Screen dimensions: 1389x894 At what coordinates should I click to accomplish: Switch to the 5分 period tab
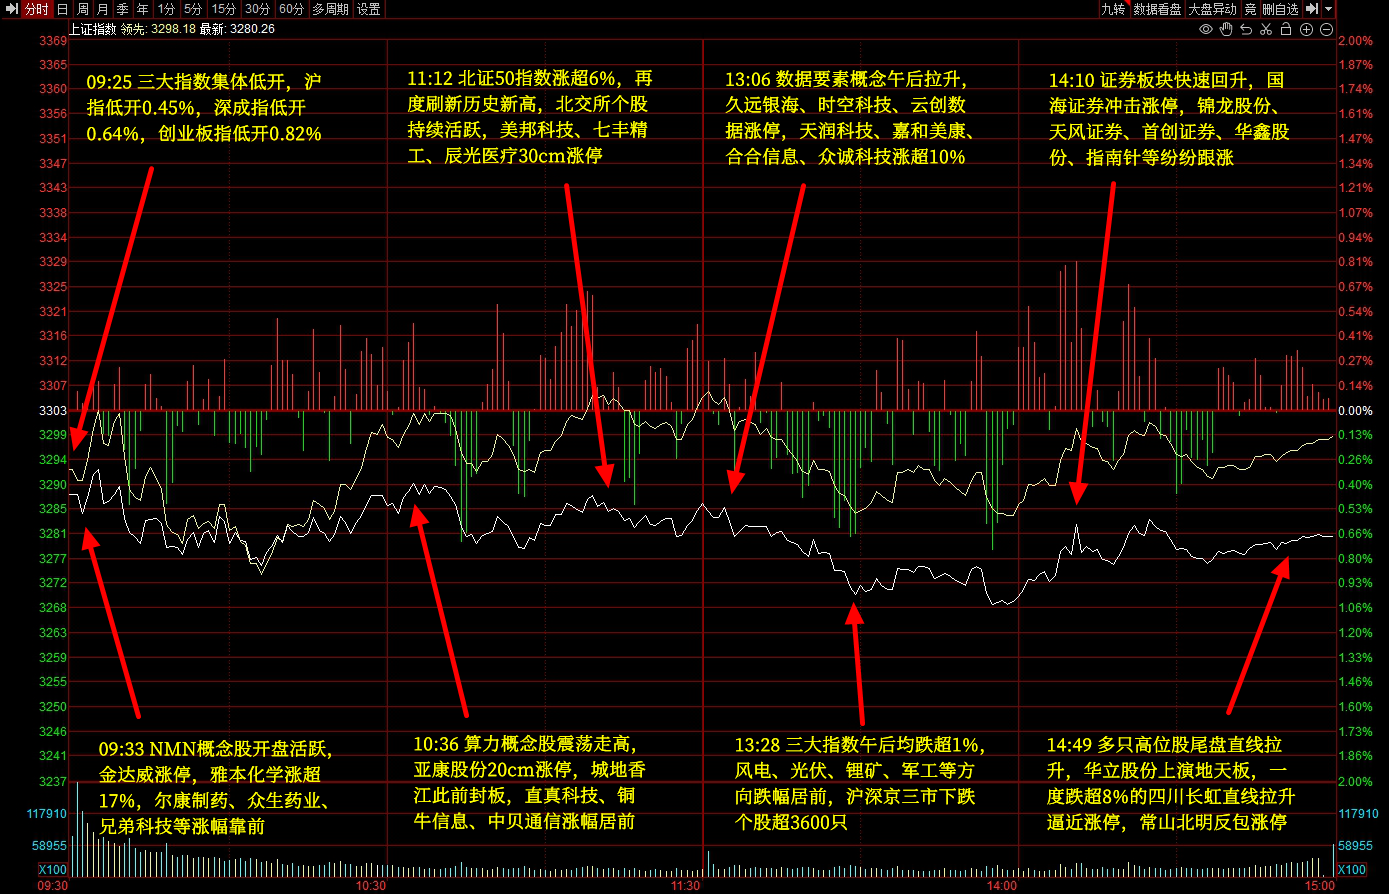[x=192, y=9]
